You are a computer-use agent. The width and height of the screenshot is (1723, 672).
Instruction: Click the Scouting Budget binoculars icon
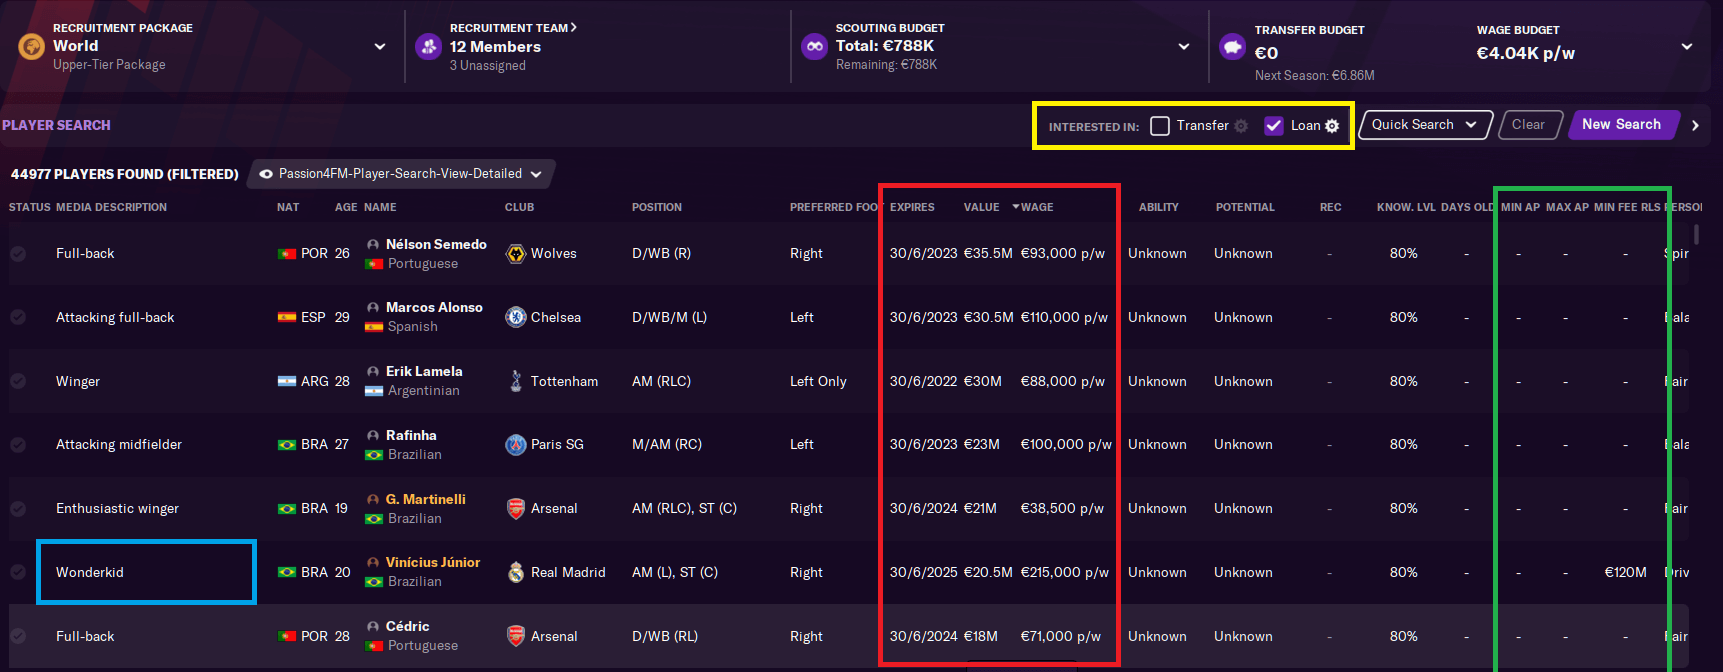[x=815, y=46]
